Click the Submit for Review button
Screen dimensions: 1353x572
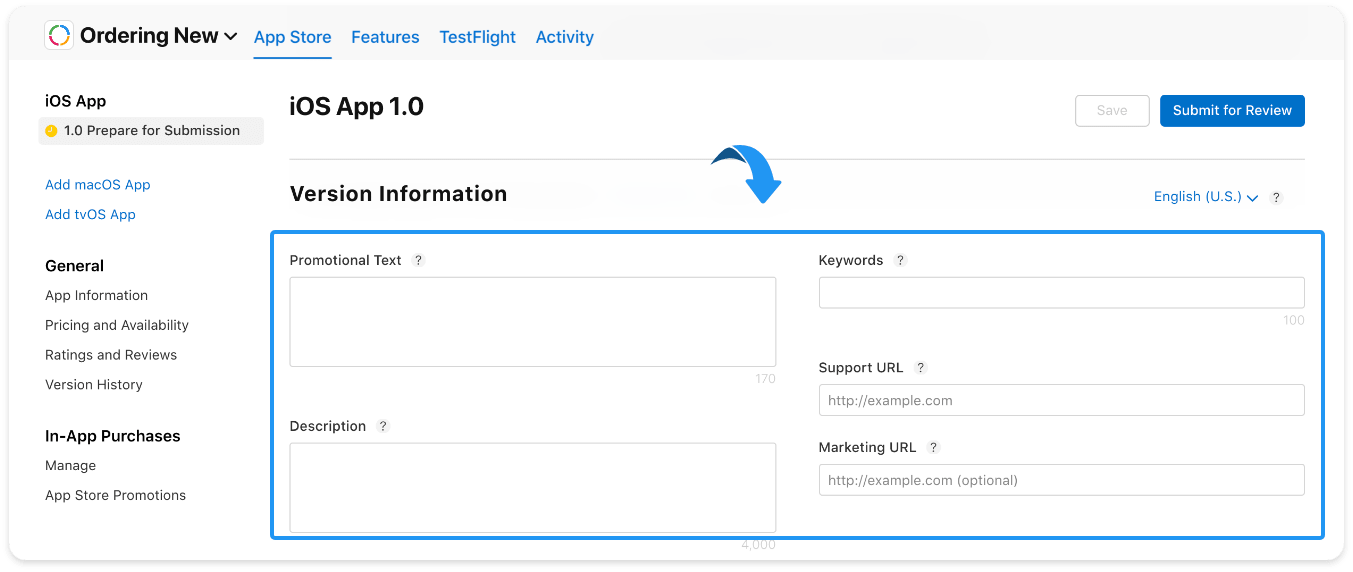click(1232, 111)
